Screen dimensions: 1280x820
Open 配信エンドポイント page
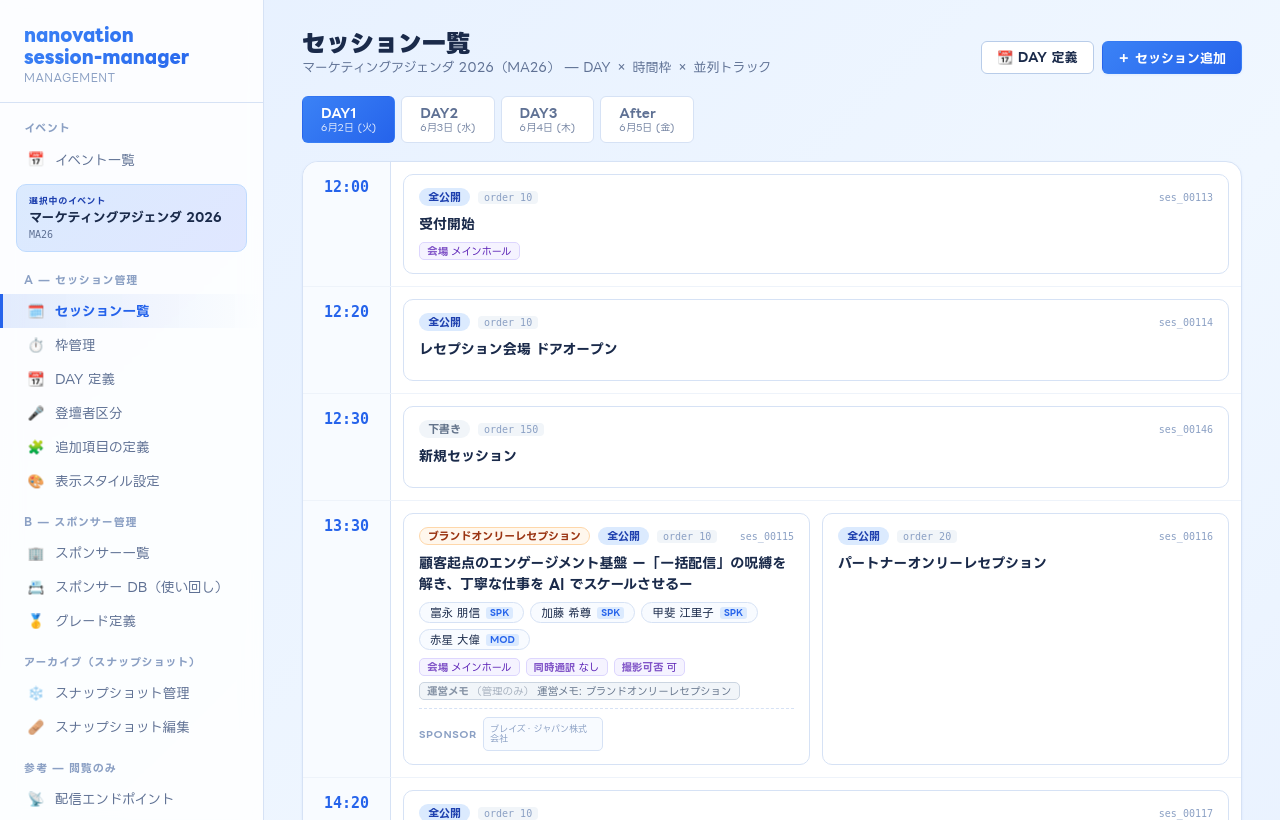[131, 799]
